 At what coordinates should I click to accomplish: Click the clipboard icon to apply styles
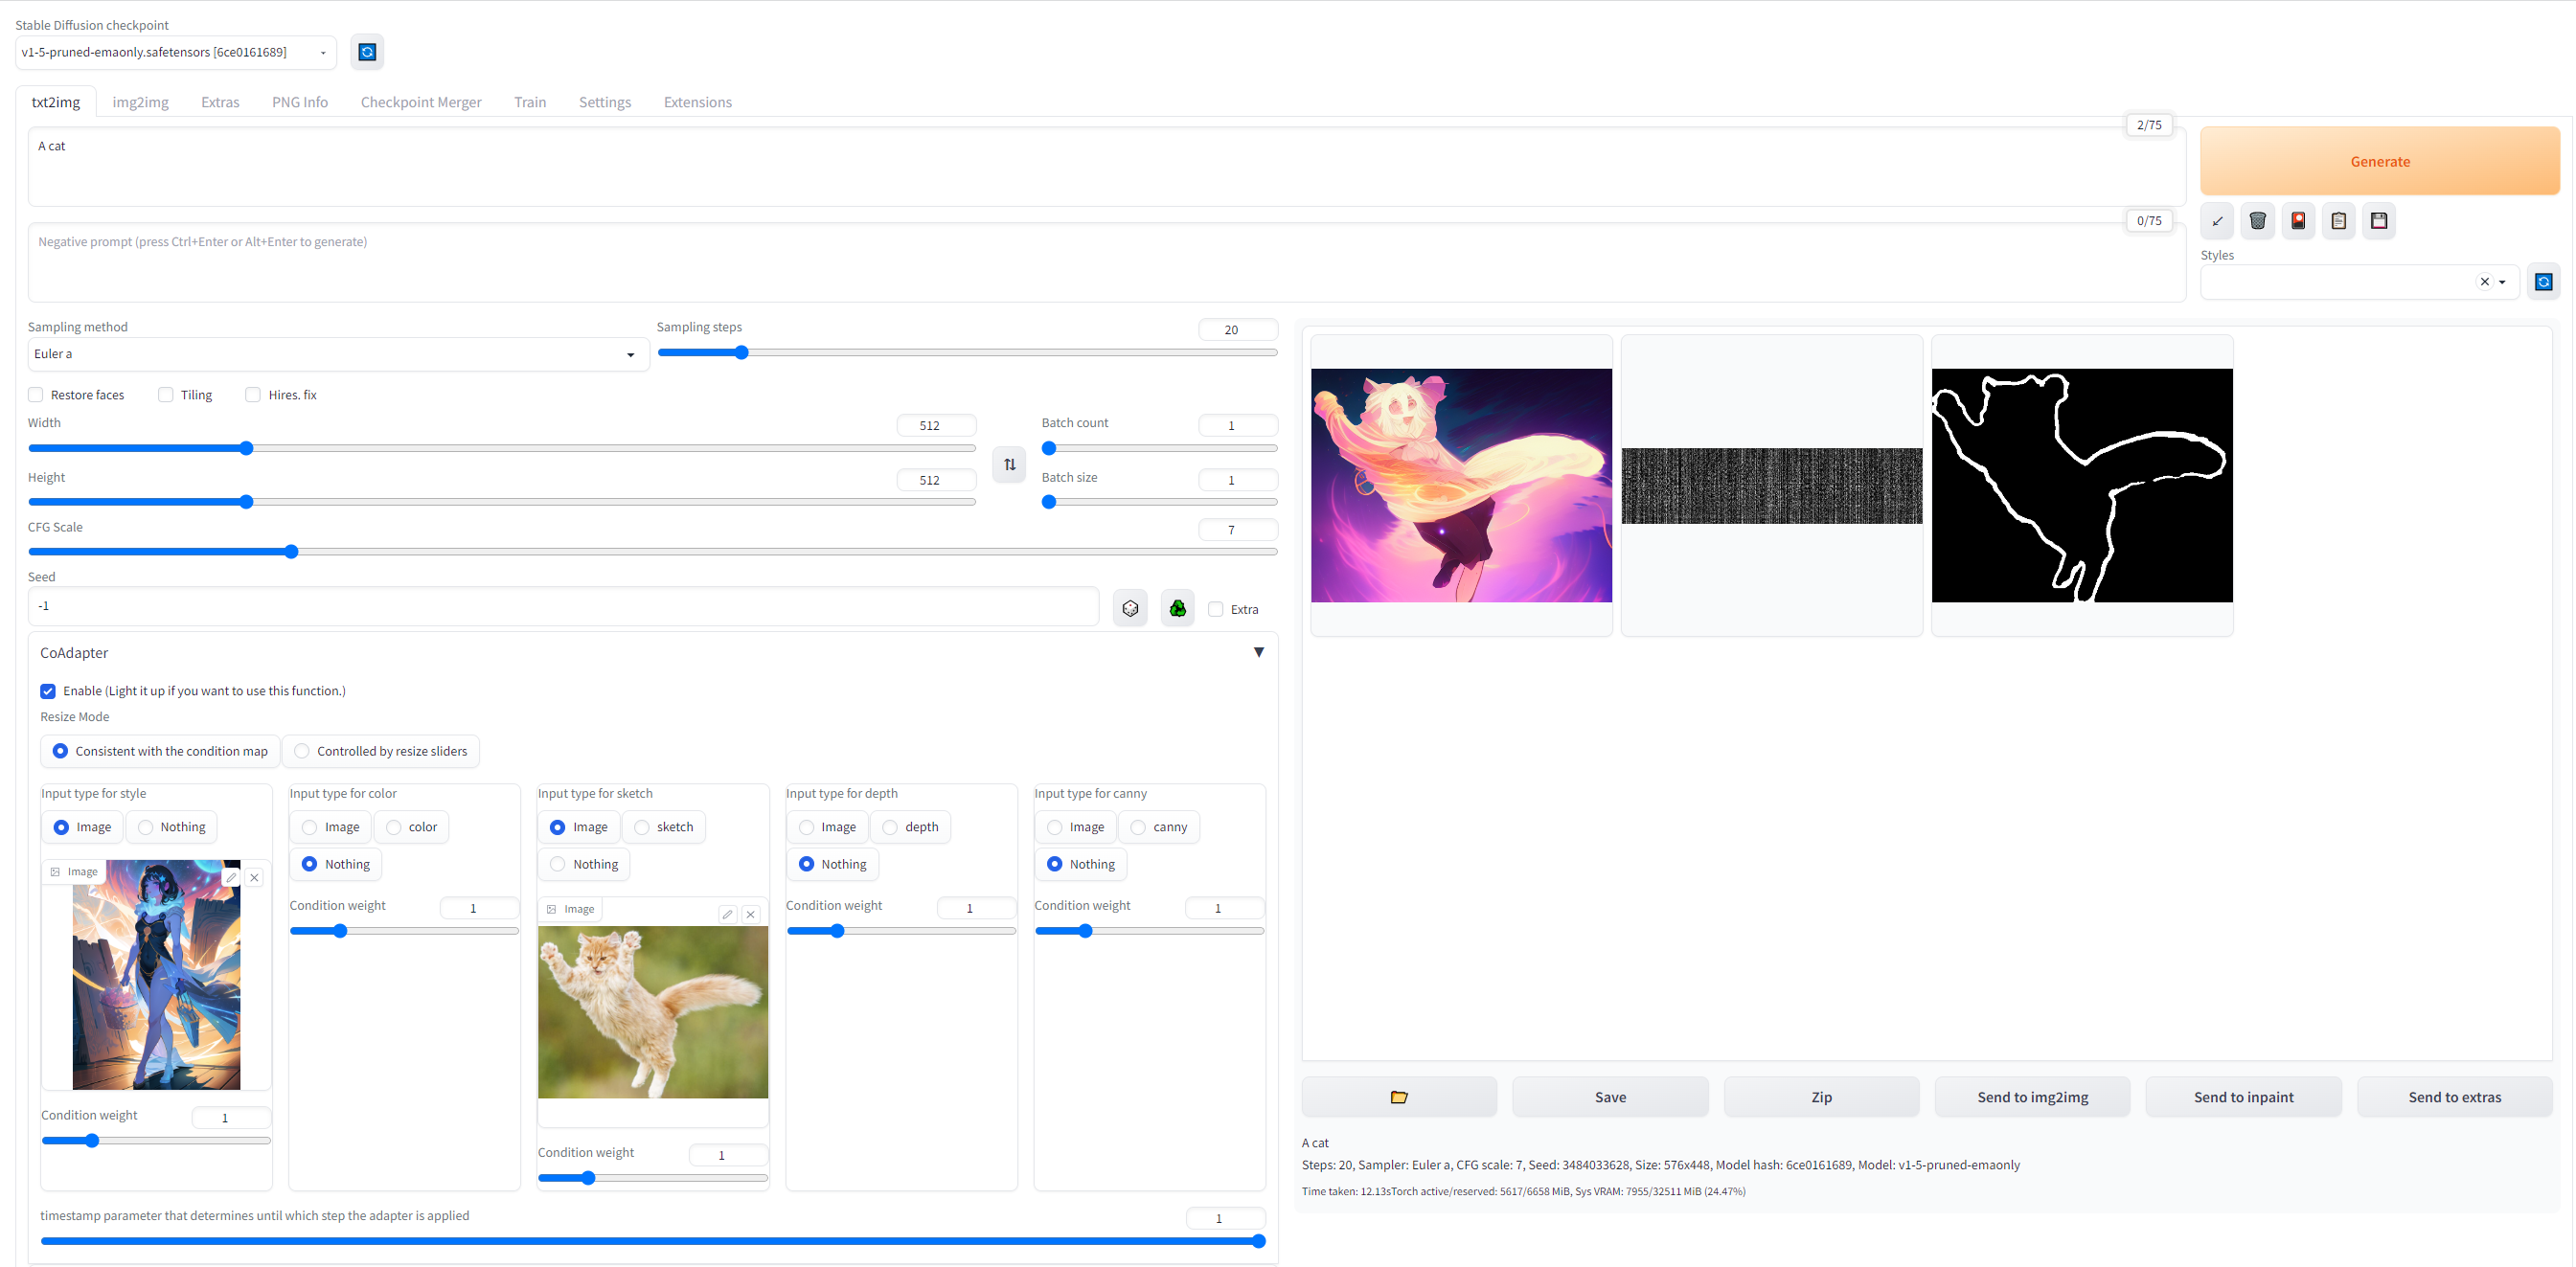click(x=2338, y=221)
